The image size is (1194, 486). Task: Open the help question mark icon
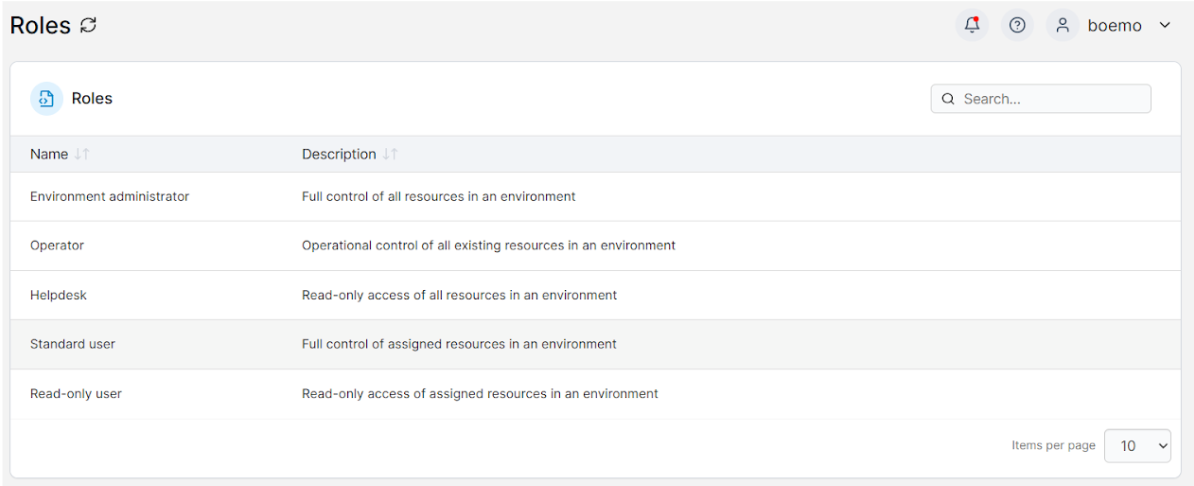point(1017,25)
